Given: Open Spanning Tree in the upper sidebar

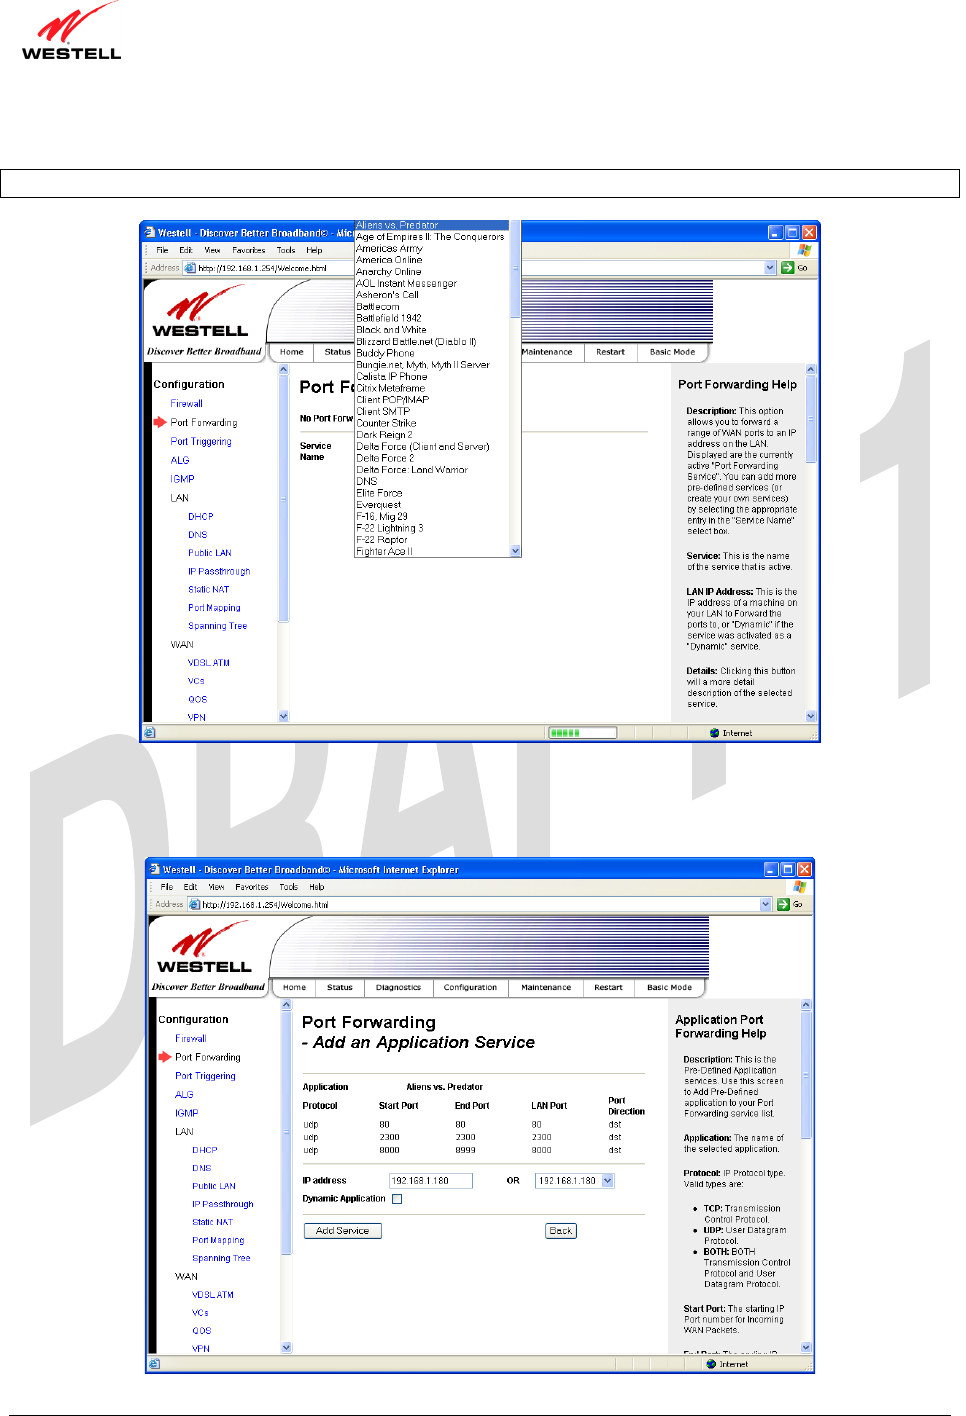Looking at the screenshot, I should coord(217,626).
